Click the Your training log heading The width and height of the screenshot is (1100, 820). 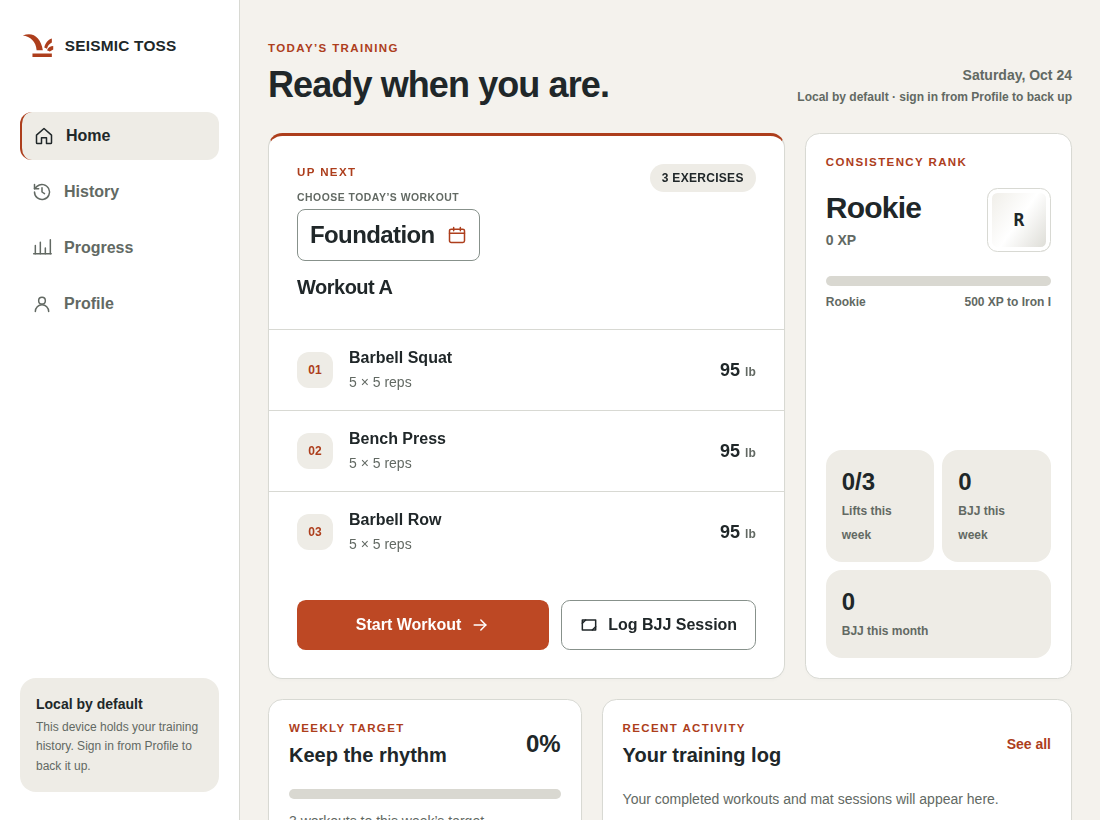tap(702, 755)
